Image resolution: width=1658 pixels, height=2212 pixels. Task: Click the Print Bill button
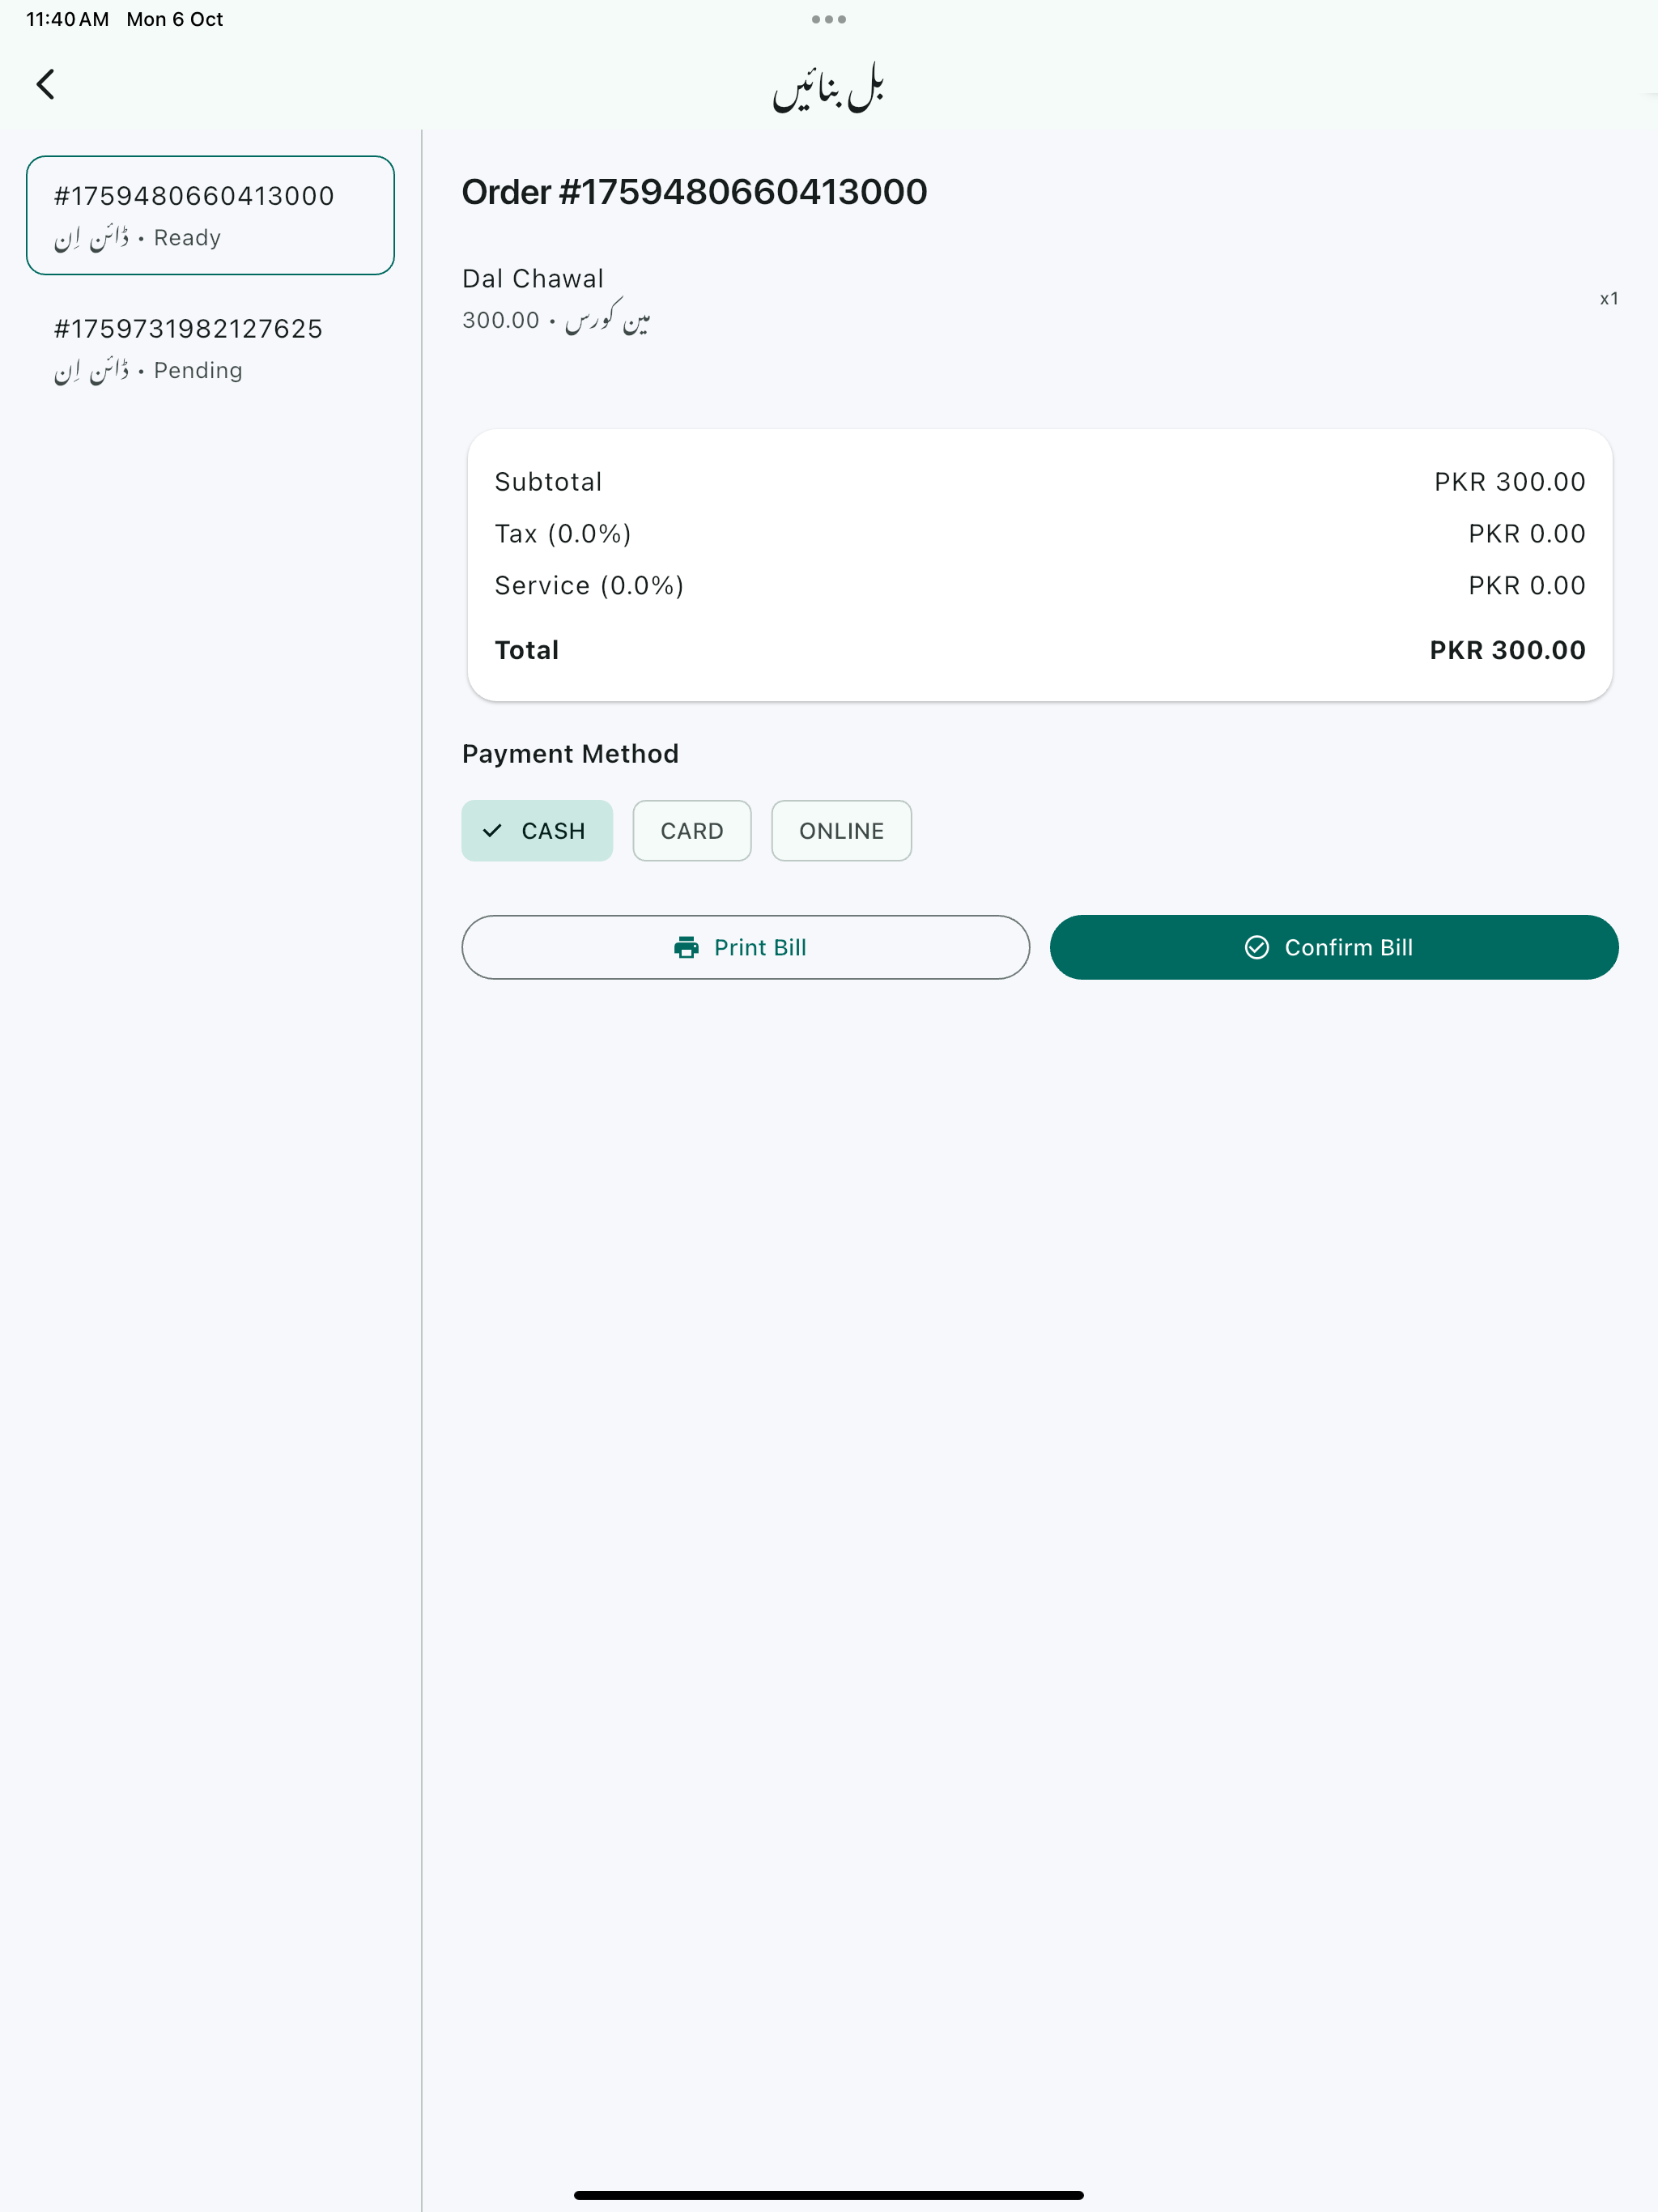coord(745,947)
